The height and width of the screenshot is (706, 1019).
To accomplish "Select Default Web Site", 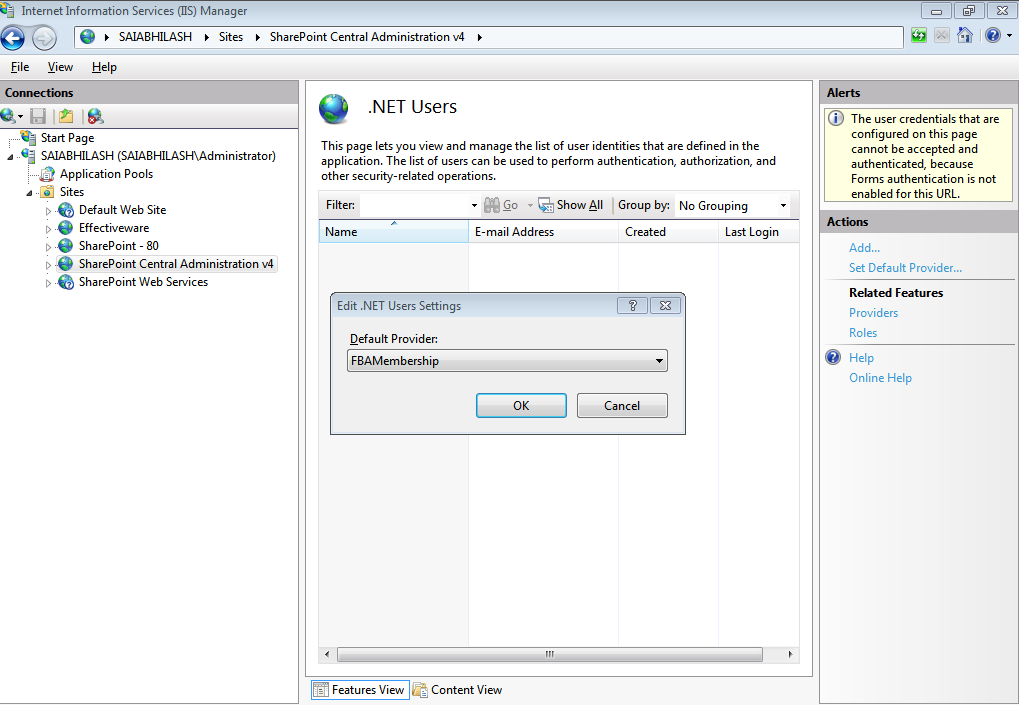I will (122, 210).
